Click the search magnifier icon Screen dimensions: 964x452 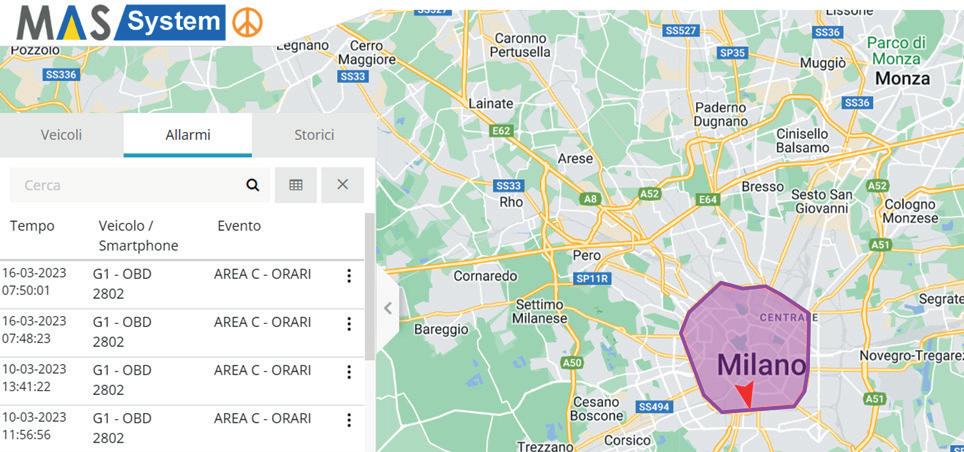coord(253,185)
